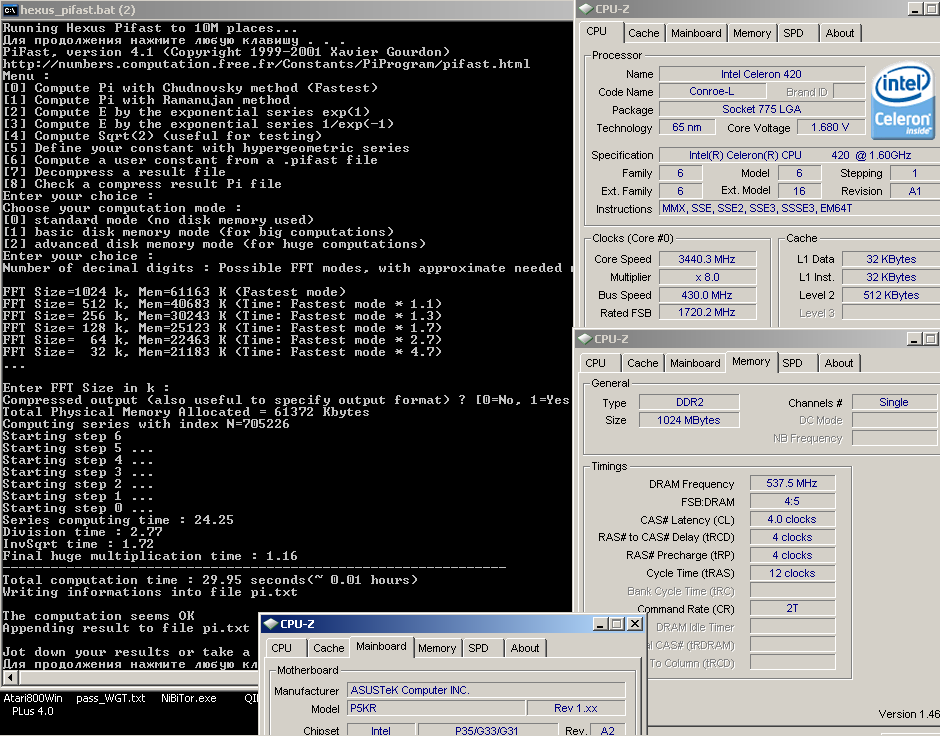Viewport: 940px width, 736px height.
Task: Open About tab in top CPU-Z window
Action: tap(839, 34)
